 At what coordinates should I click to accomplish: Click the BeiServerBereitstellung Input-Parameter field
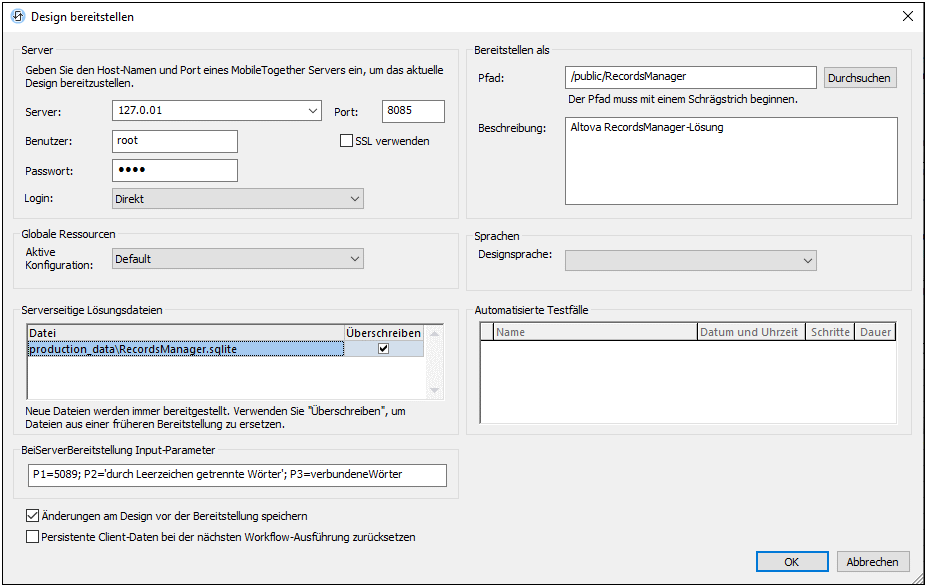click(236, 474)
